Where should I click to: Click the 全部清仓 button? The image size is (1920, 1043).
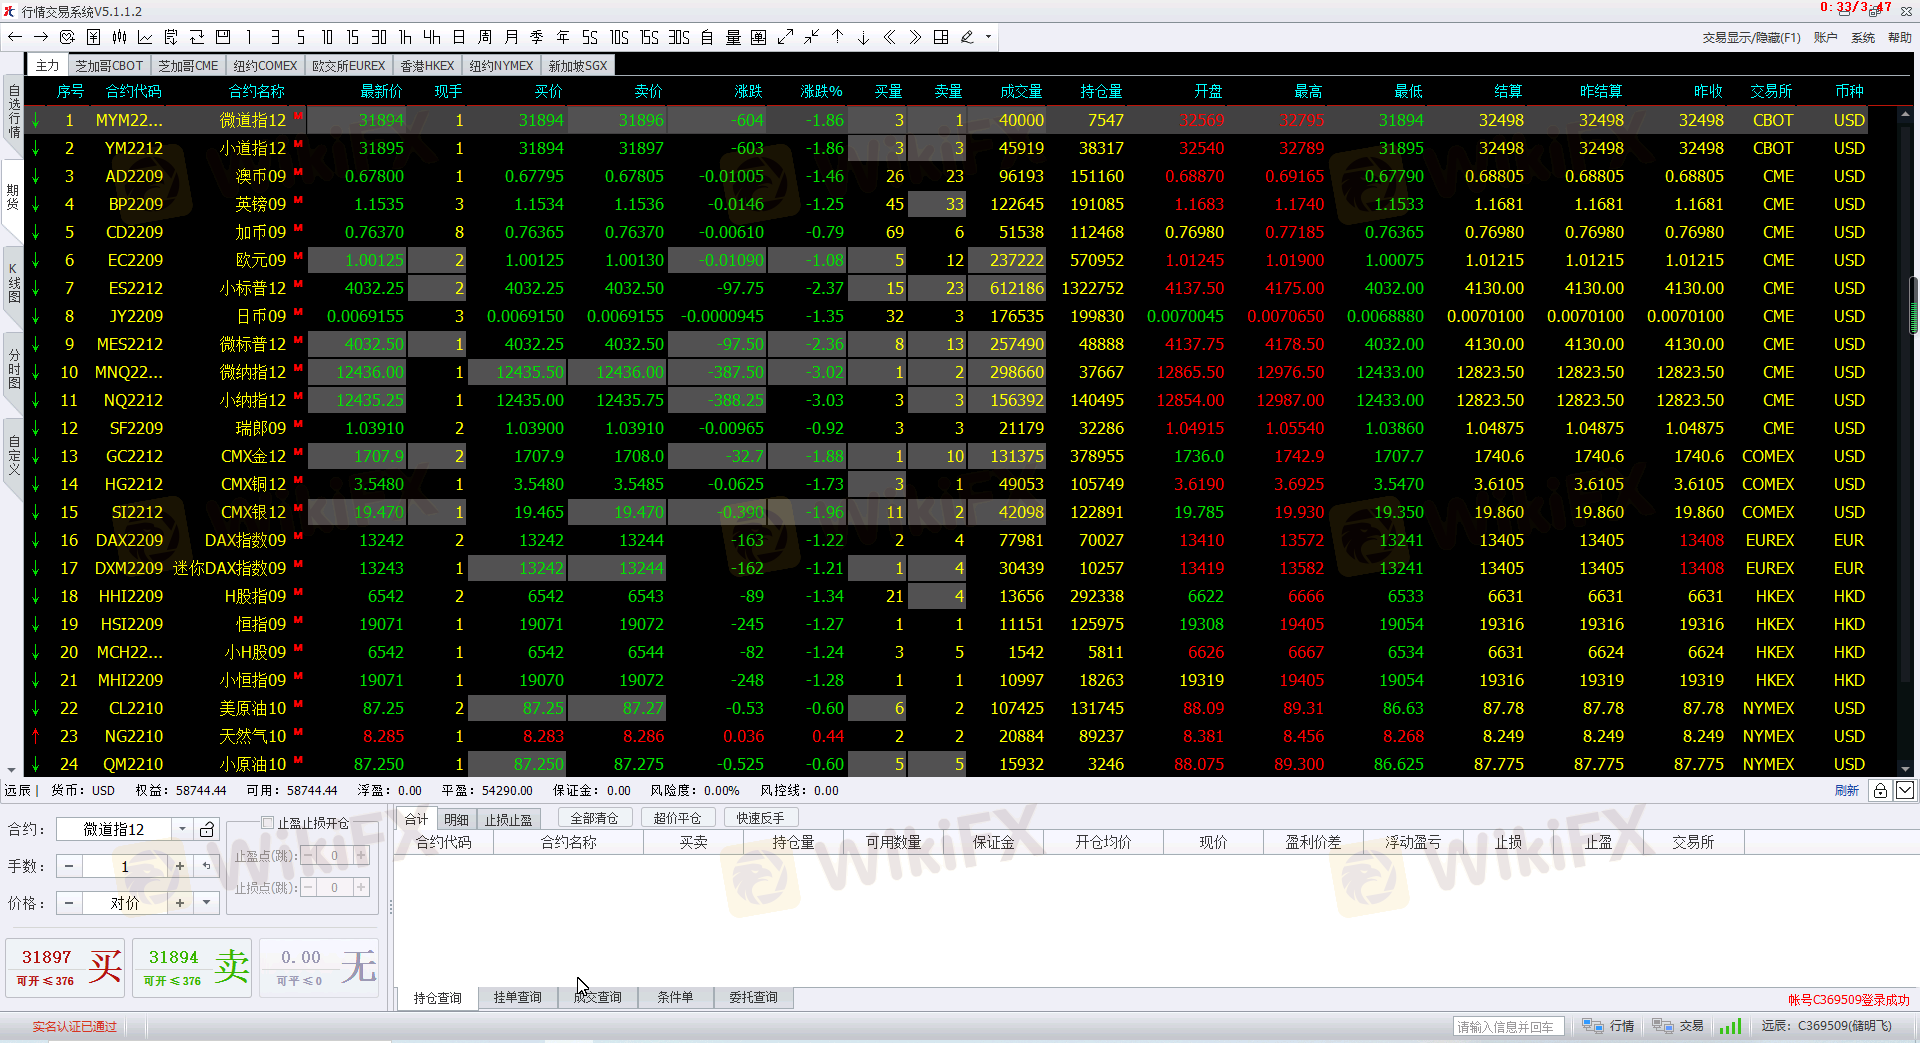(594, 818)
